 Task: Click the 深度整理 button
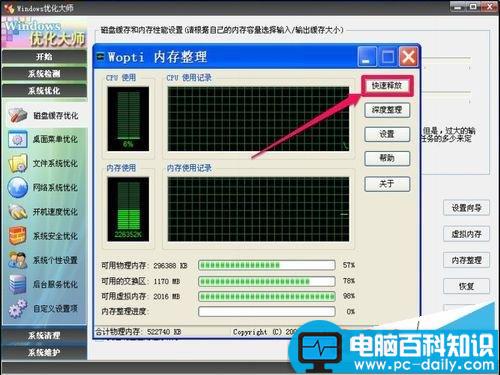pos(387,110)
